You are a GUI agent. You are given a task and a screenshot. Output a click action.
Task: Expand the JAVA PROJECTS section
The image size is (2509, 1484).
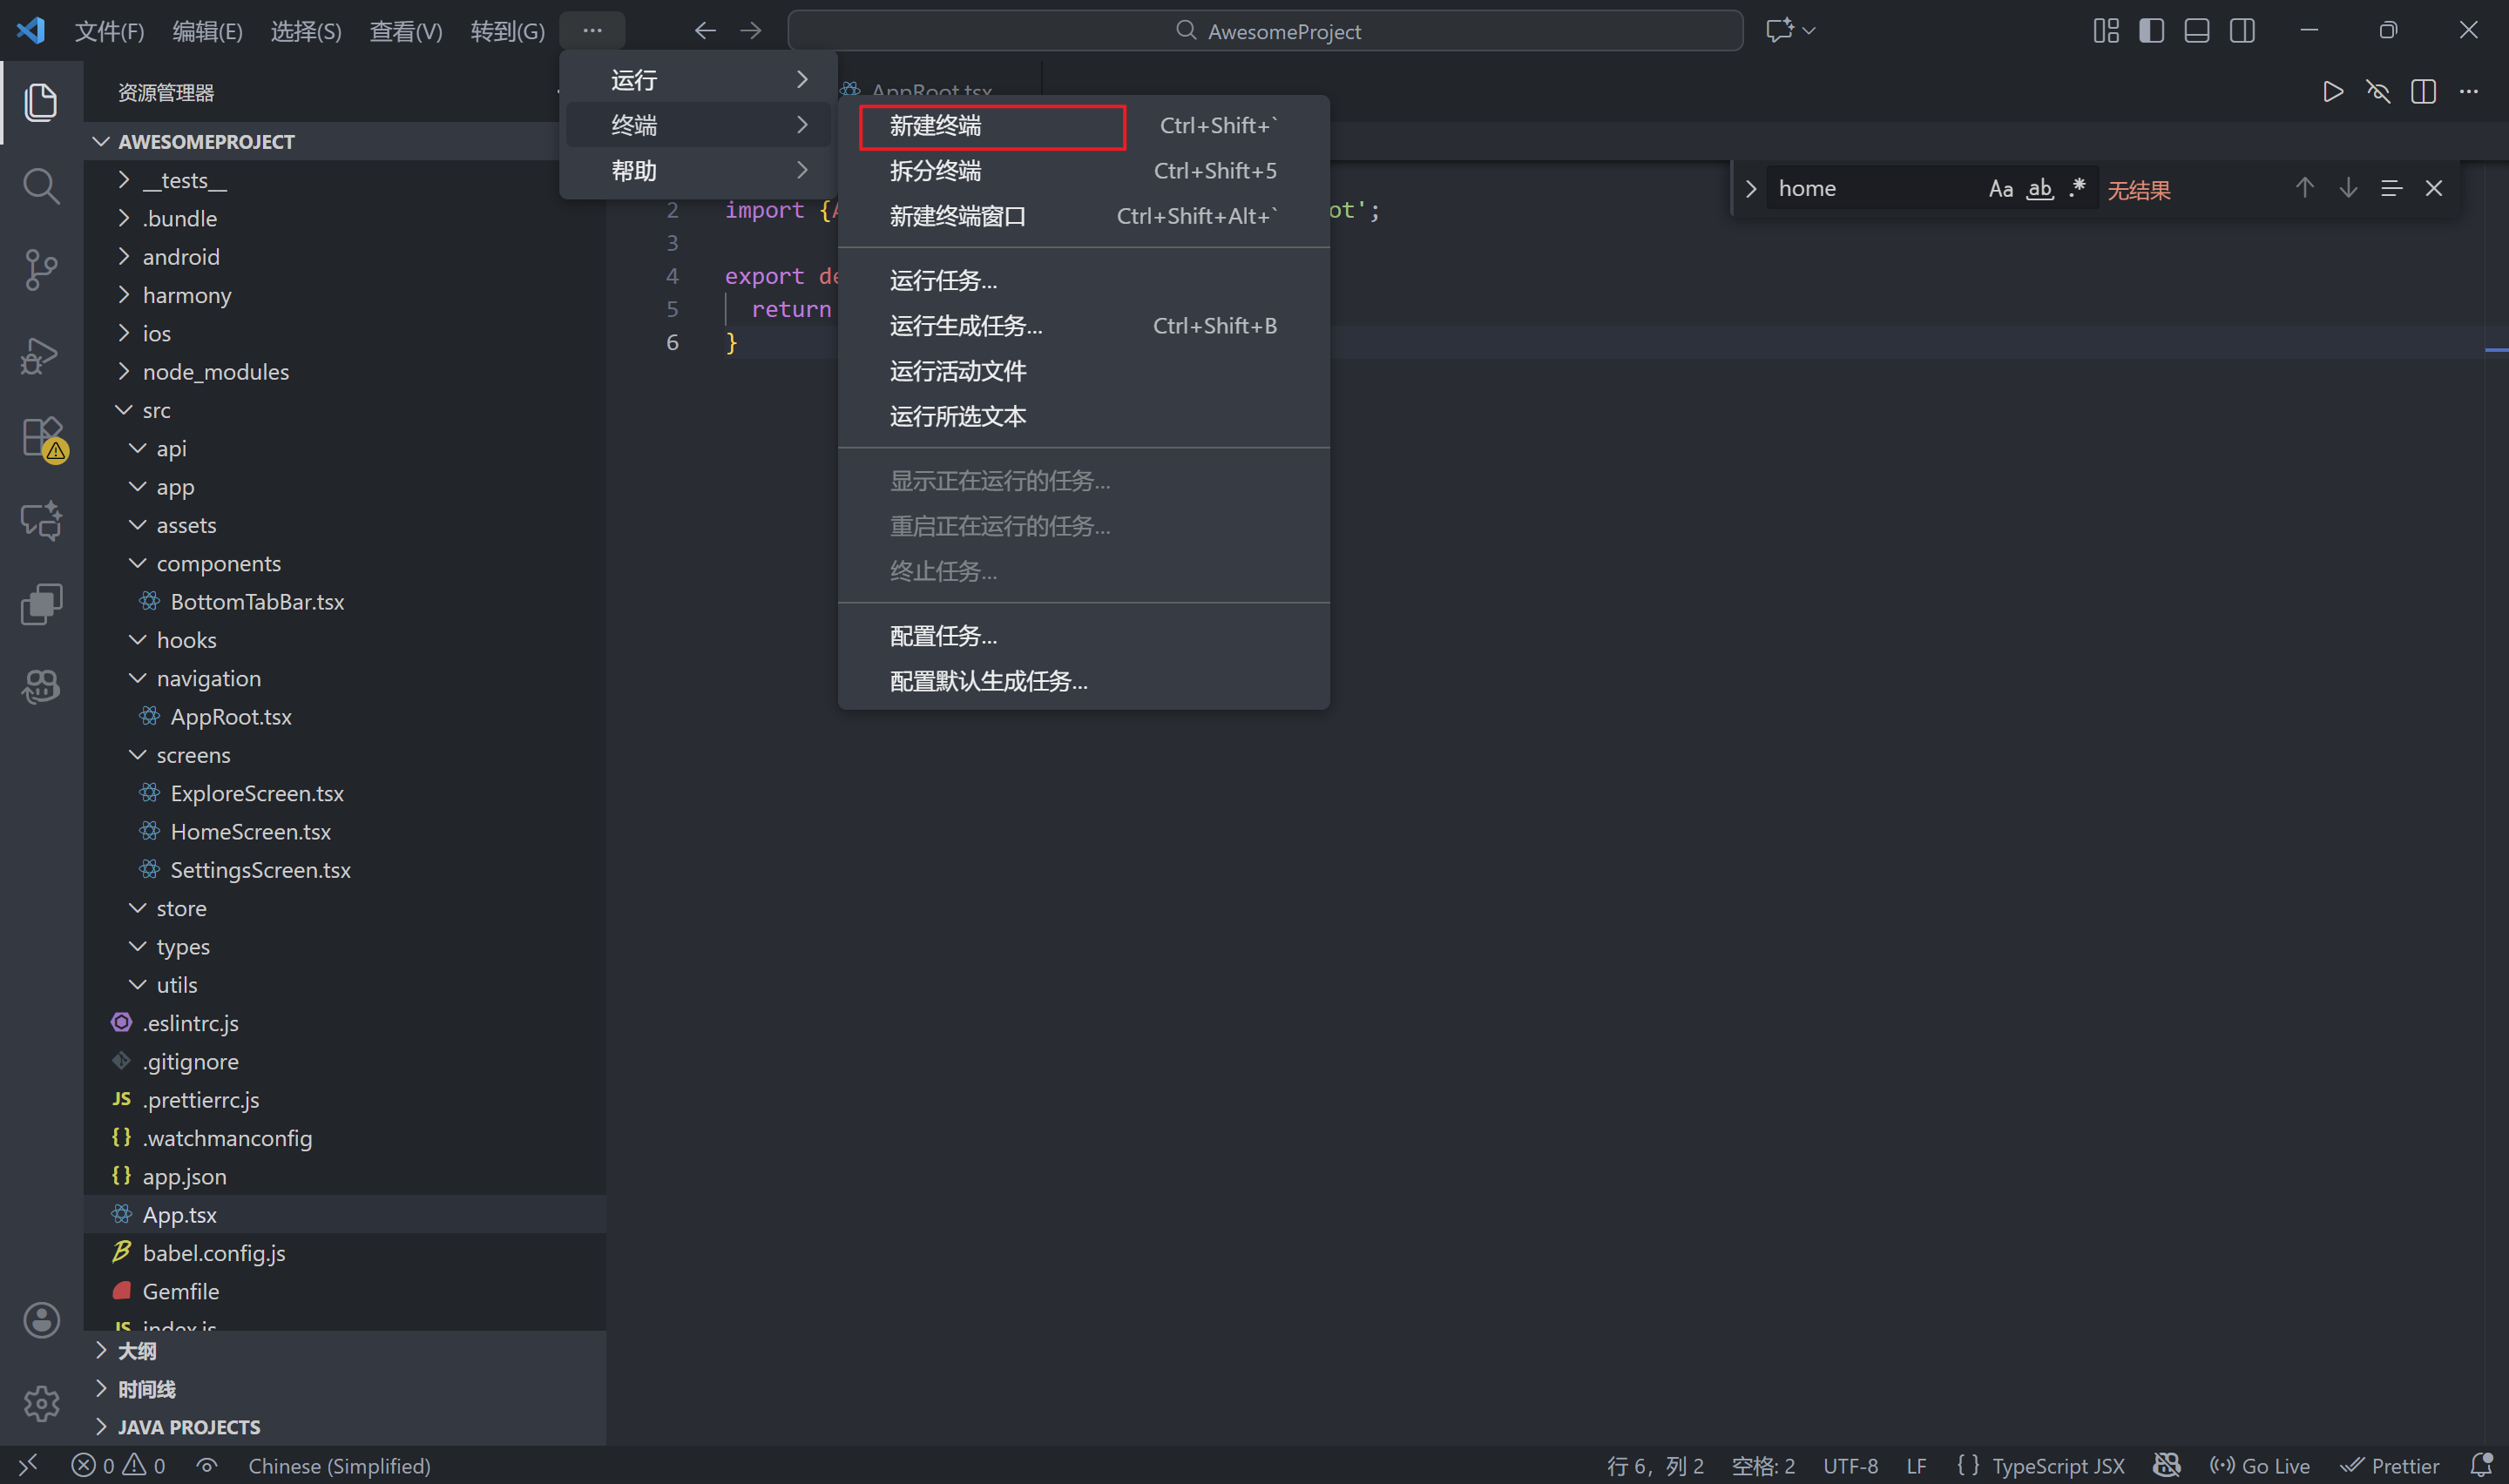(190, 1426)
